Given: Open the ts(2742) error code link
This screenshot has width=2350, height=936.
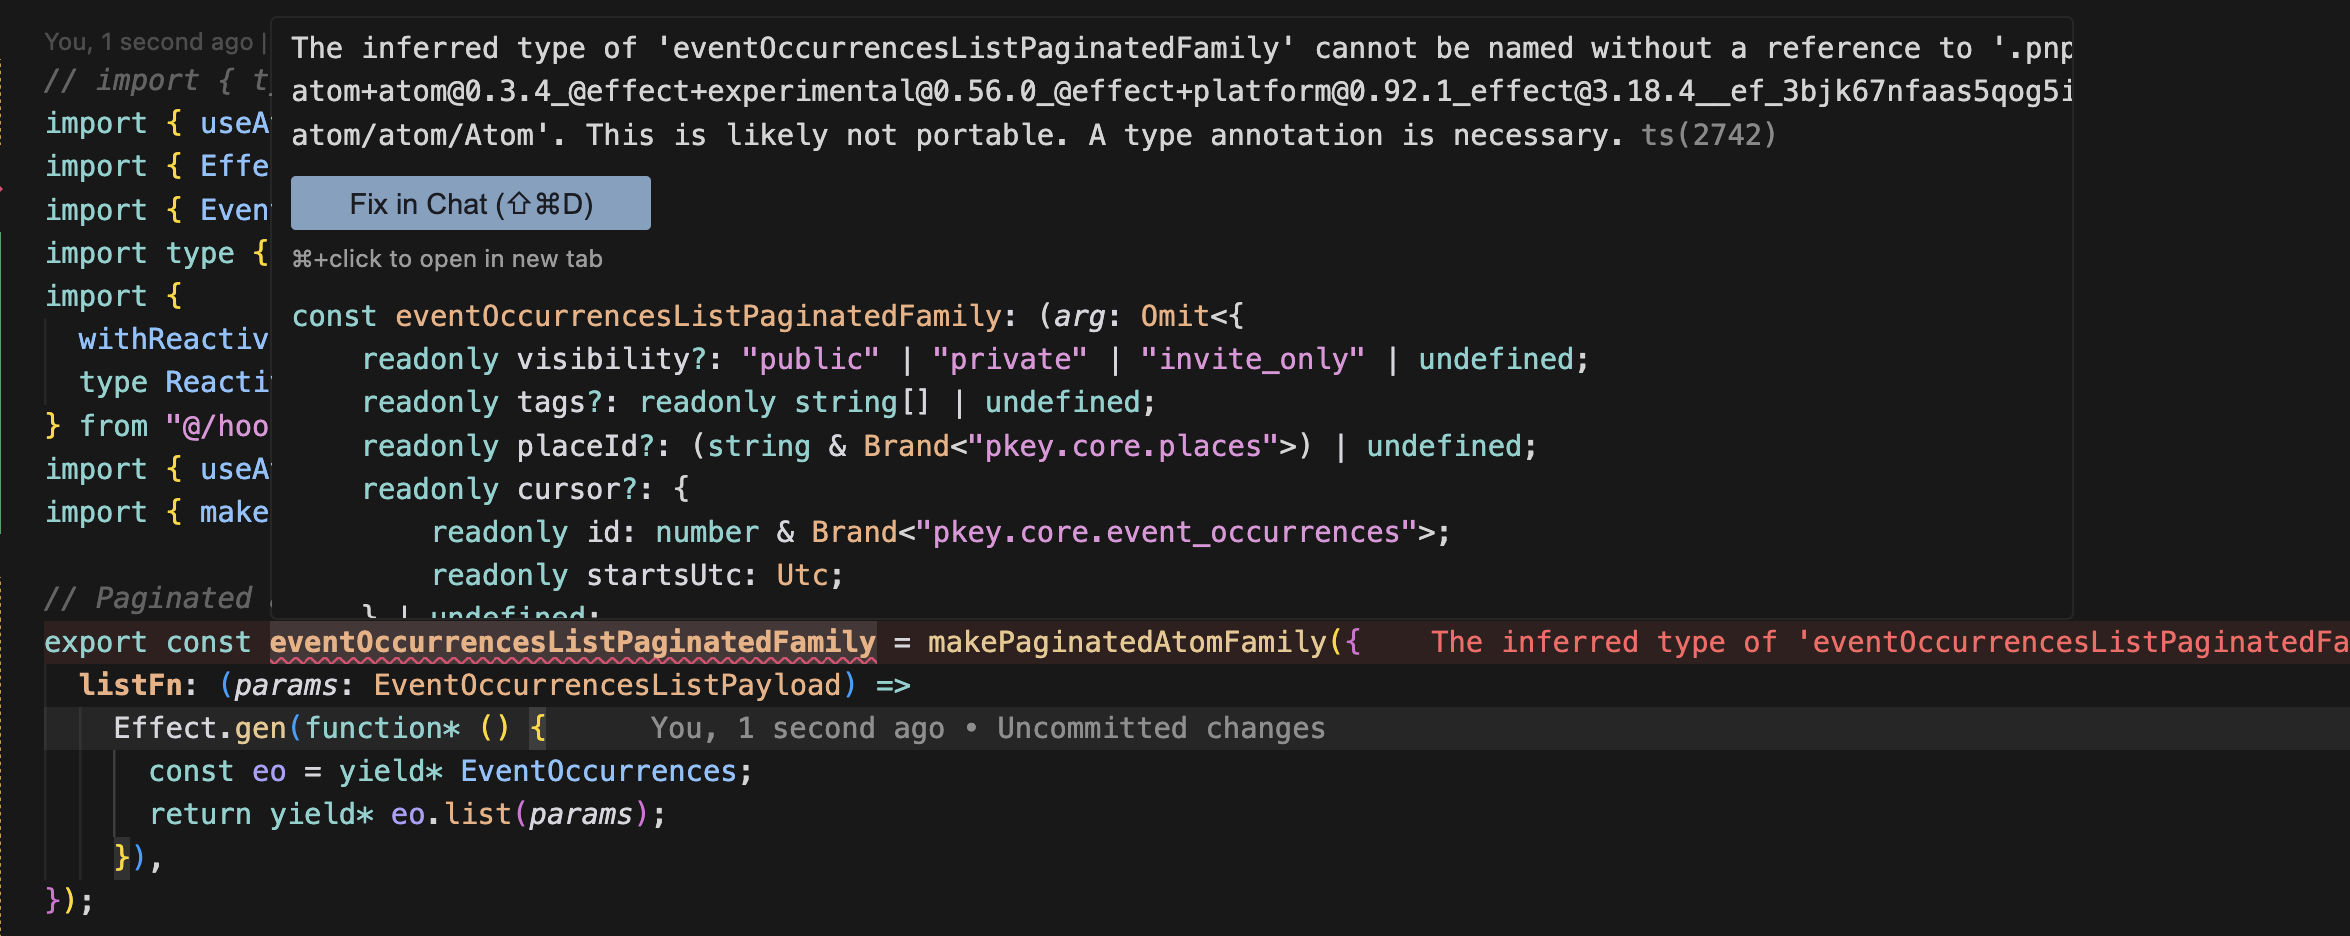Looking at the screenshot, I should coord(1708,135).
